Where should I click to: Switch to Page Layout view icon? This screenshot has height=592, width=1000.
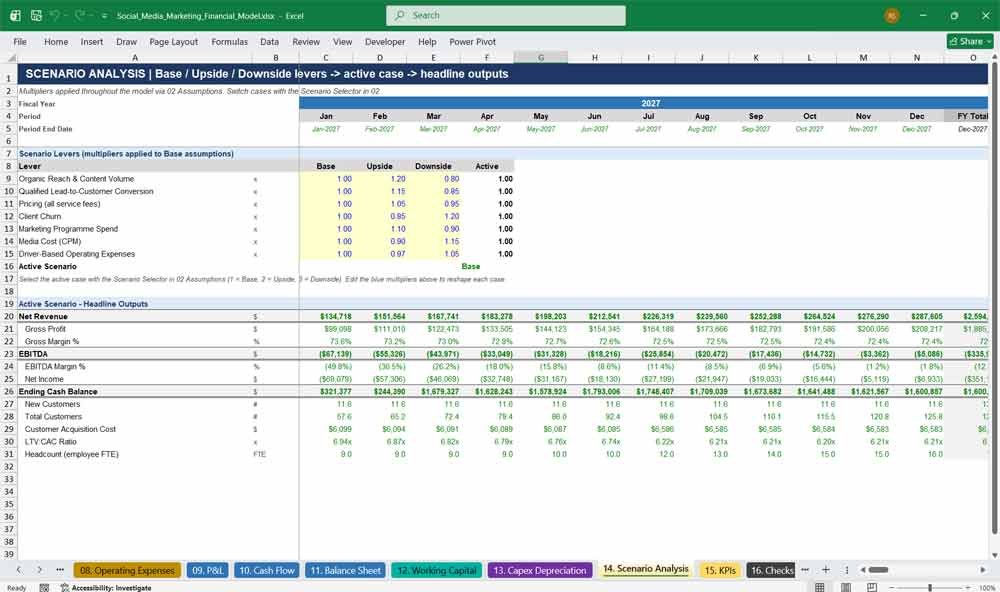(x=846, y=587)
